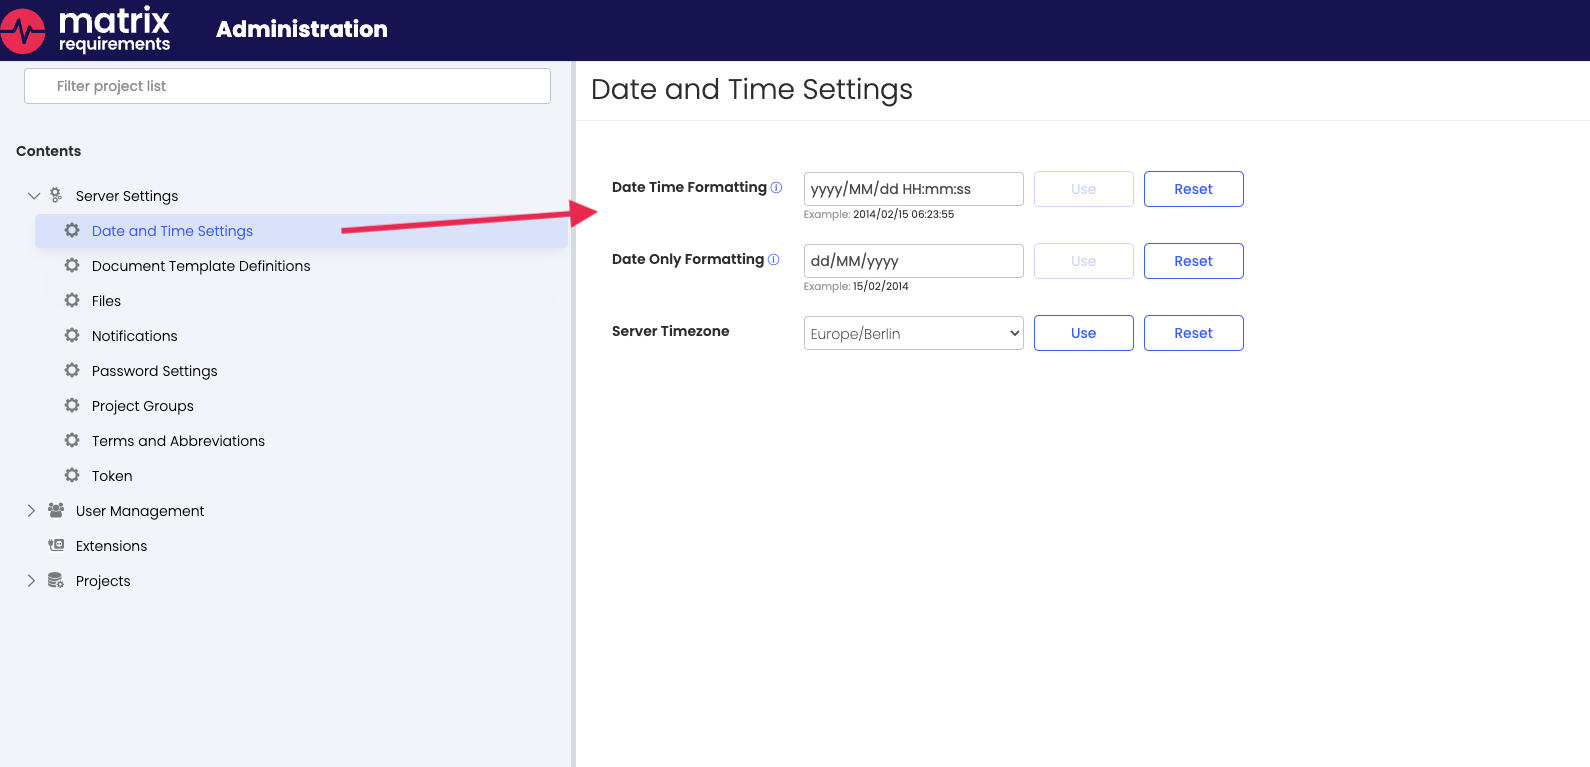The width and height of the screenshot is (1590, 767).
Task: Open info icon next to Date Only Formatting
Action: tap(773, 259)
